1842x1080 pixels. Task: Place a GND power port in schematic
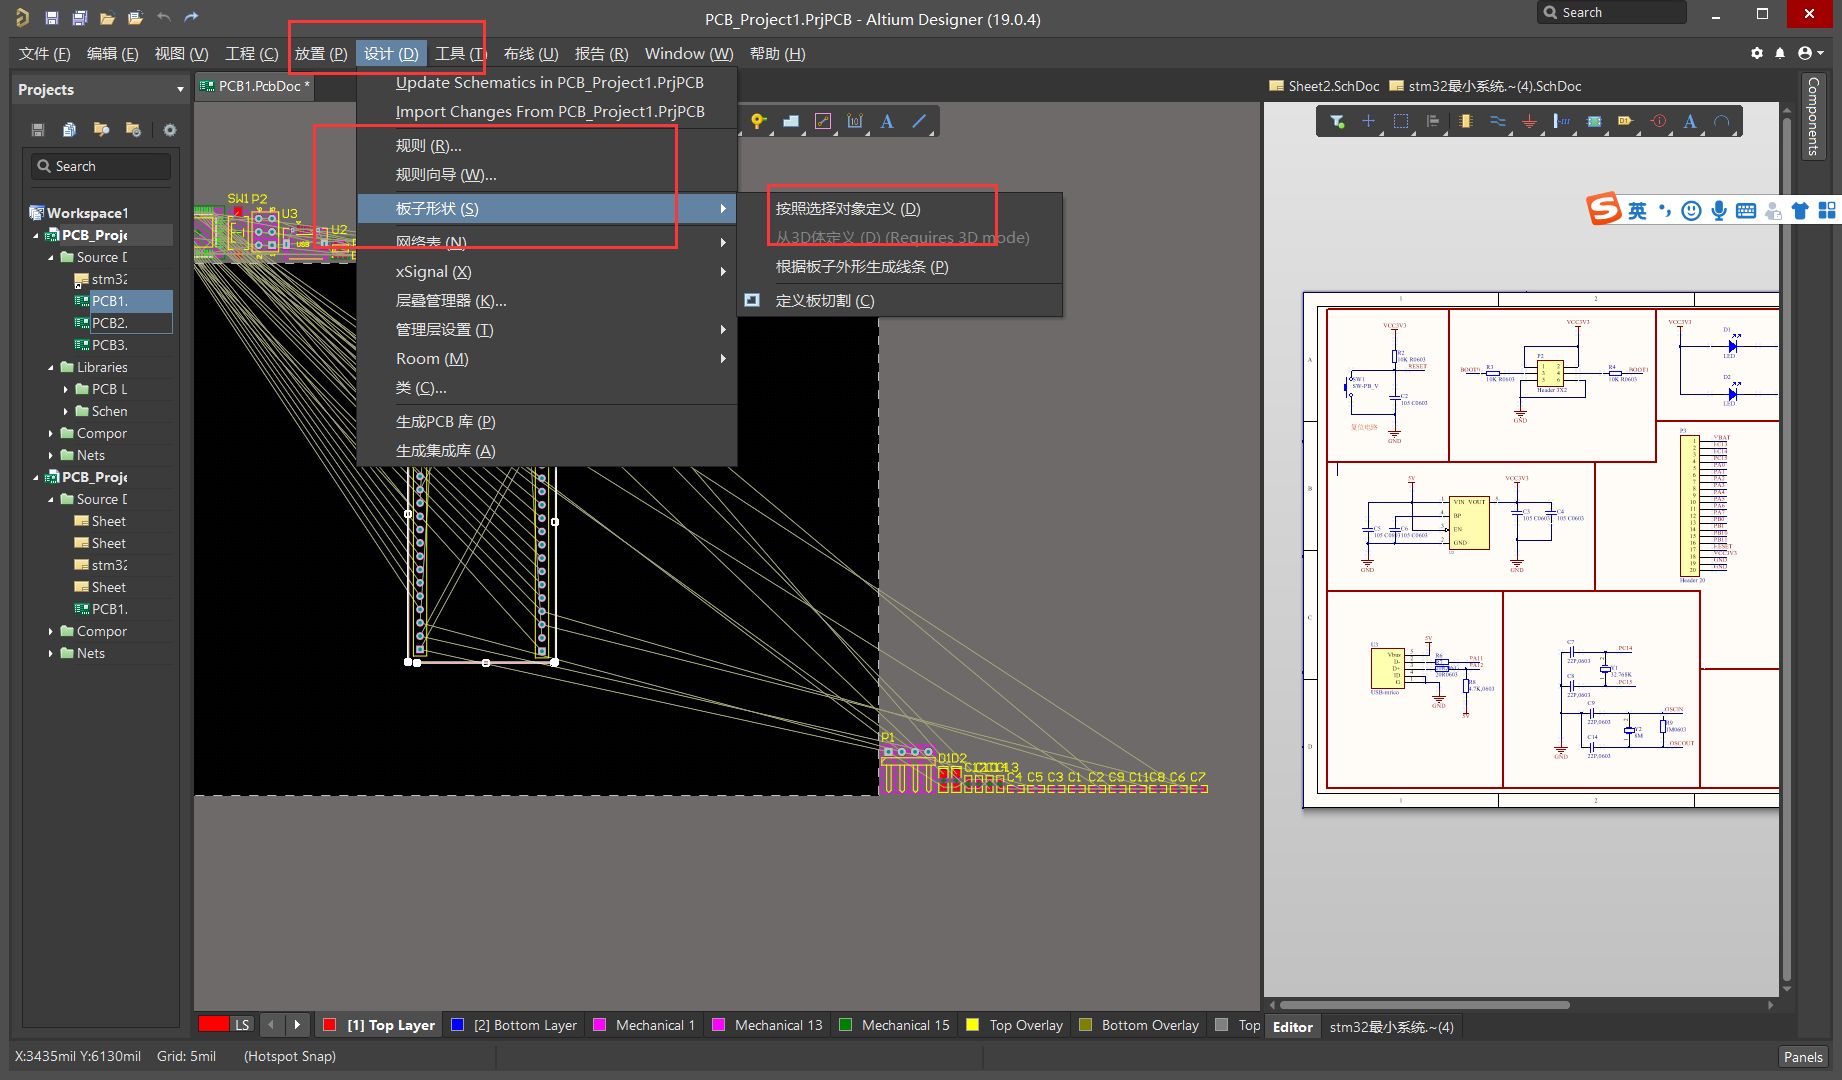(1529, 122)
